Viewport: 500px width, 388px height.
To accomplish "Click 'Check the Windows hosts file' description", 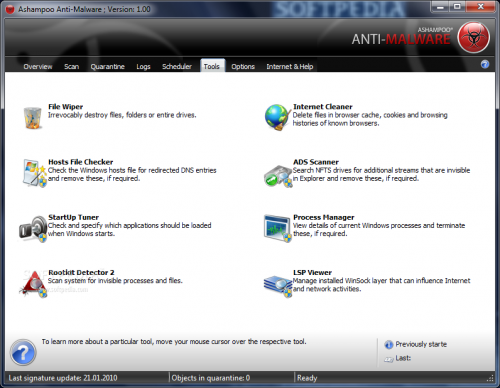I will pos(132,174).
